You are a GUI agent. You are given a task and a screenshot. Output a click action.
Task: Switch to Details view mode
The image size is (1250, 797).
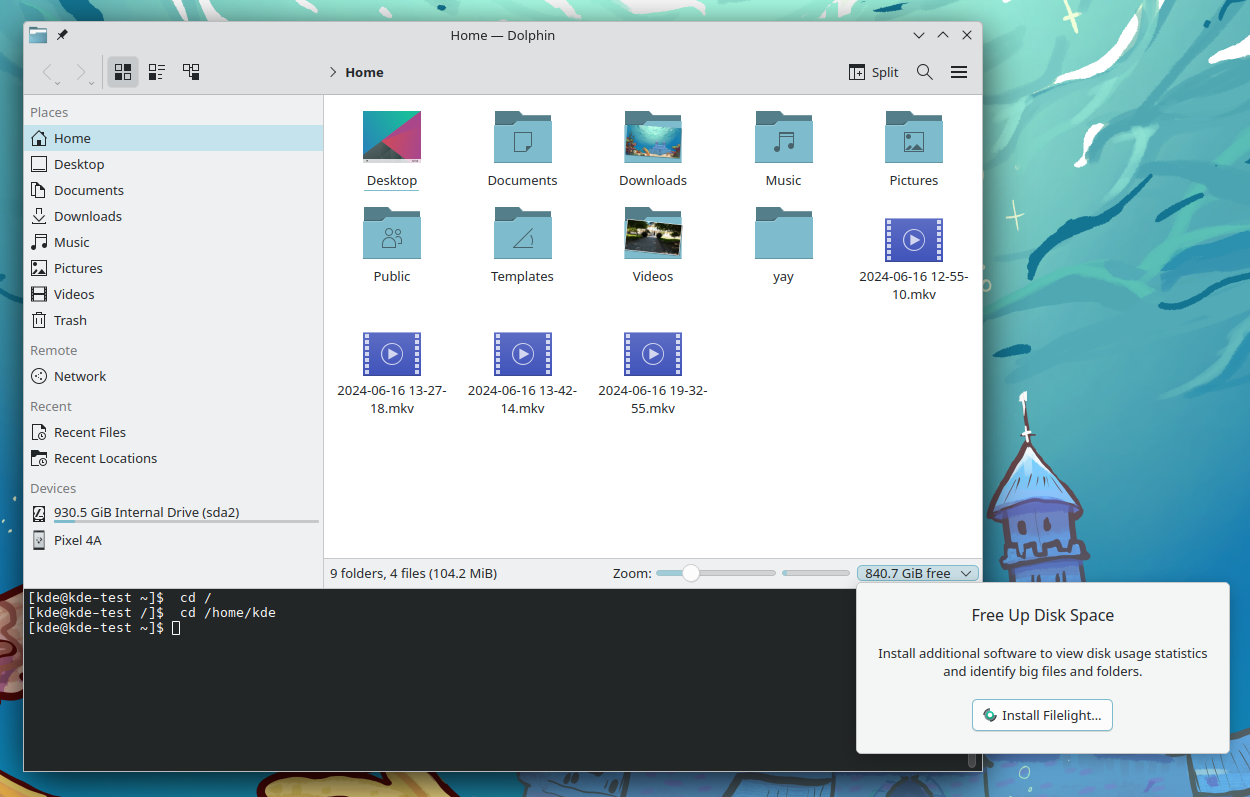coord(191,72)
